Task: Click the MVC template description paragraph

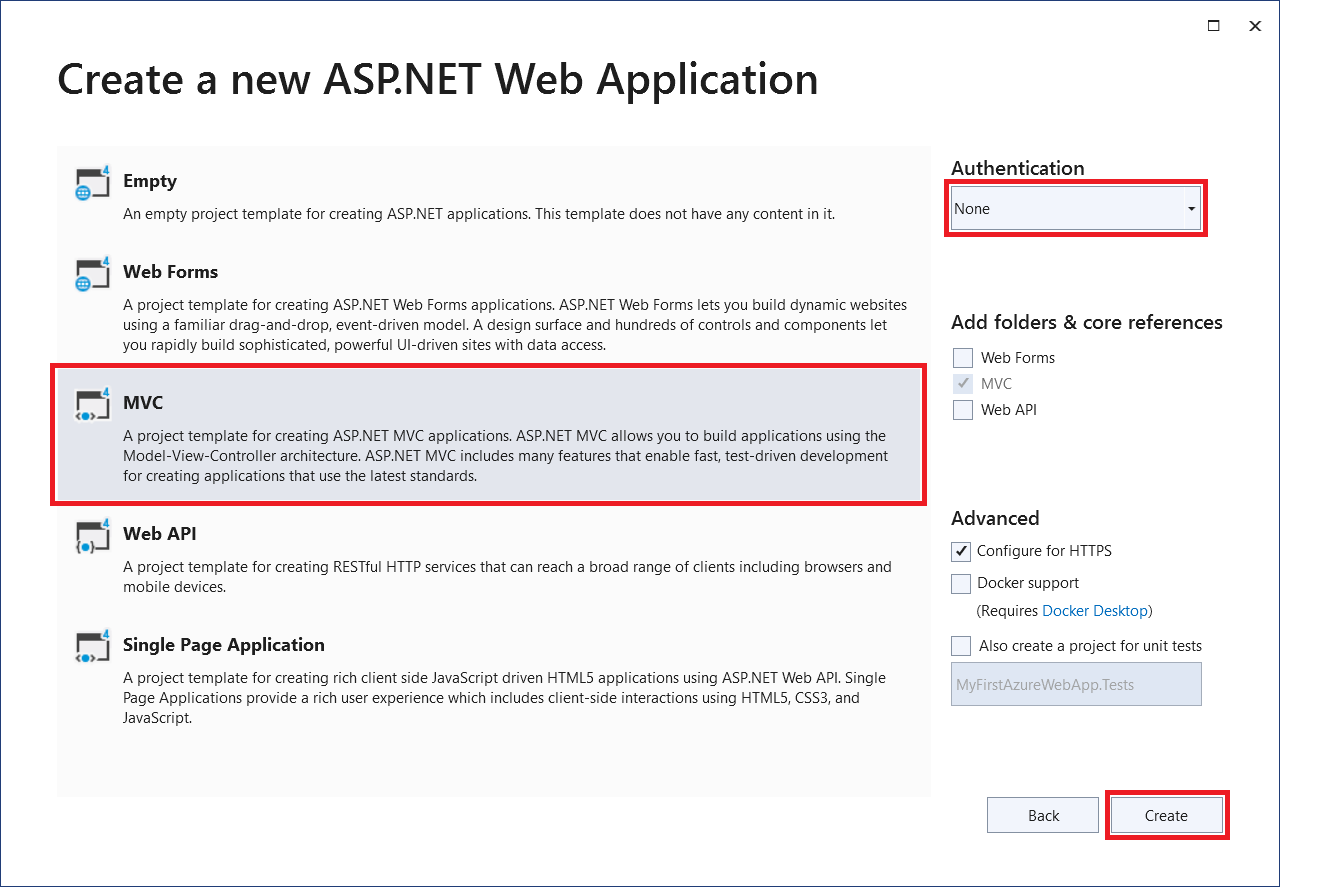Action: click(x=505, y=456)
